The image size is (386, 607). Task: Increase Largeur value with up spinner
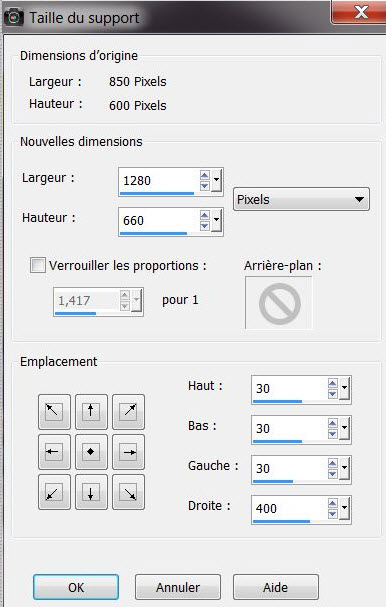pyautogui.click(x=205, y=175)
